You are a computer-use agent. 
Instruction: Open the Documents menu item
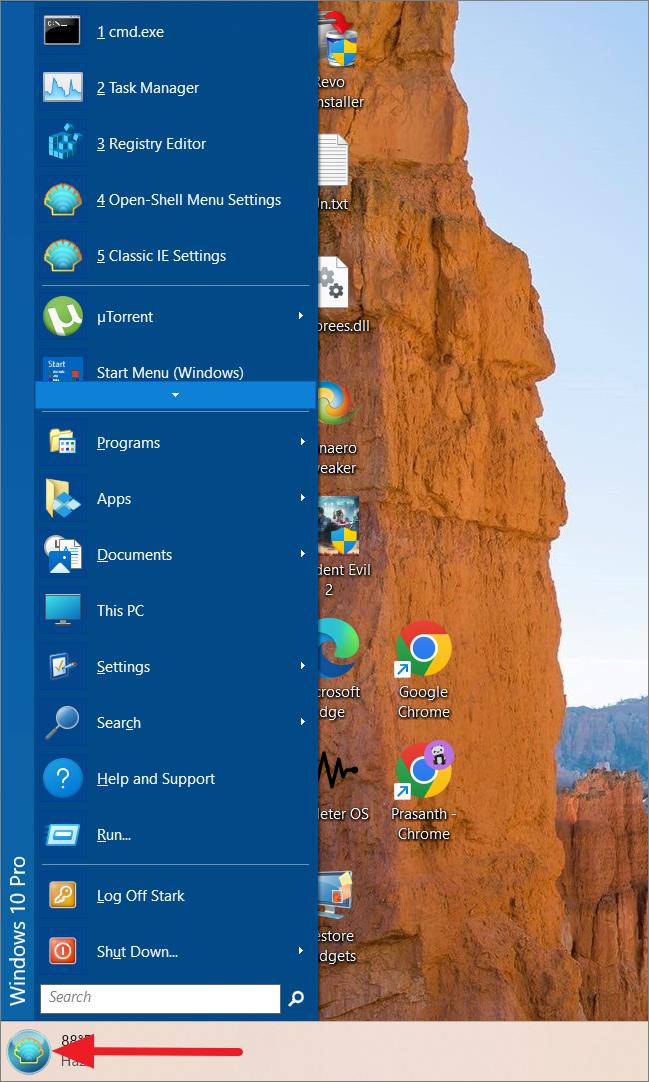pos(134,555)
